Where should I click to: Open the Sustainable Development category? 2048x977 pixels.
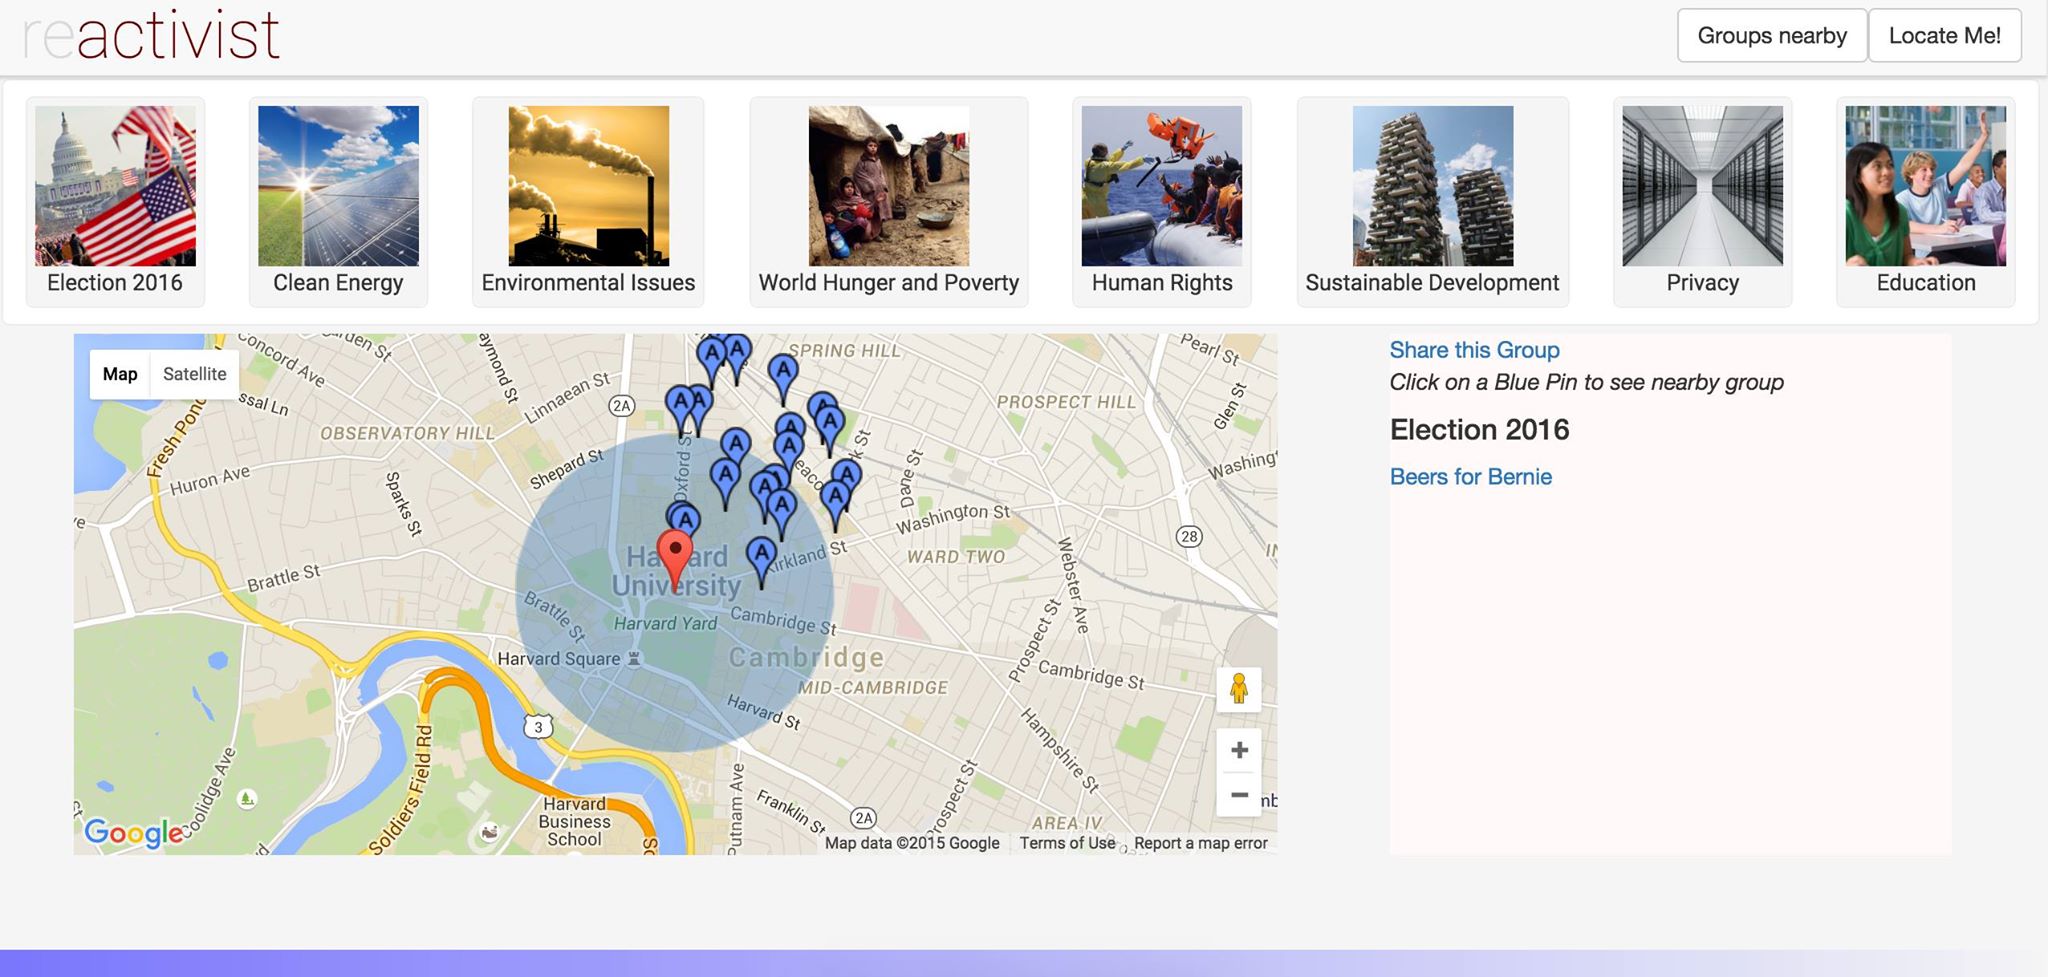[1432, 202]
